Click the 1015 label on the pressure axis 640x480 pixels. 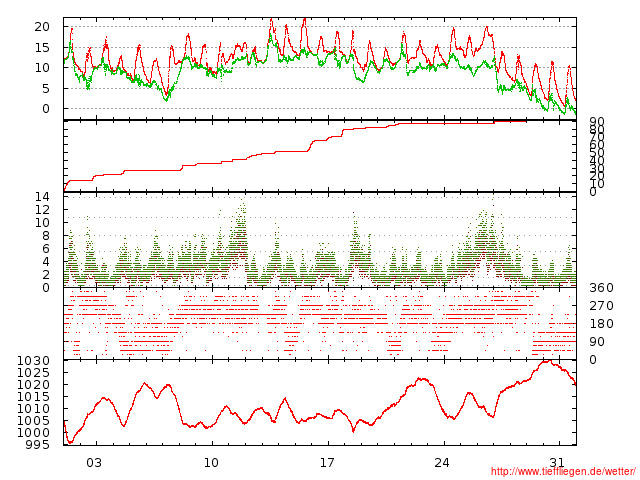(x=33, y=397)
